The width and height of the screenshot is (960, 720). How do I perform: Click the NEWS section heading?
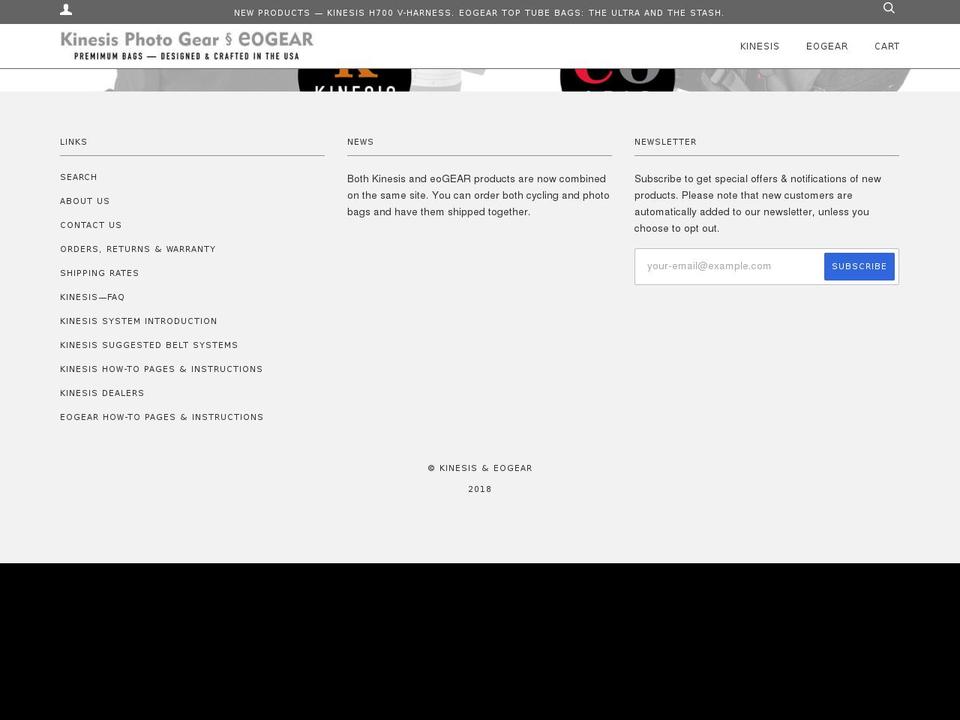[x=360, y=142]
